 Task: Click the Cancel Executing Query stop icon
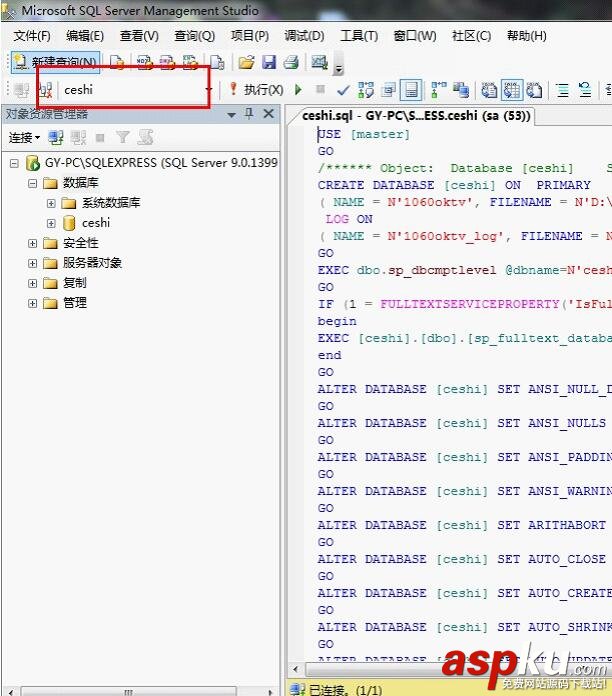[320, 90]
